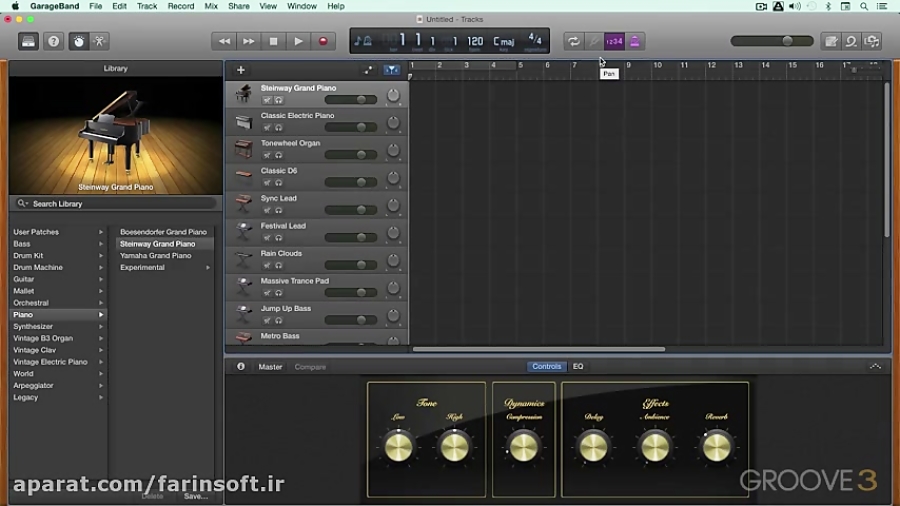Open the Mix menu

211,6
